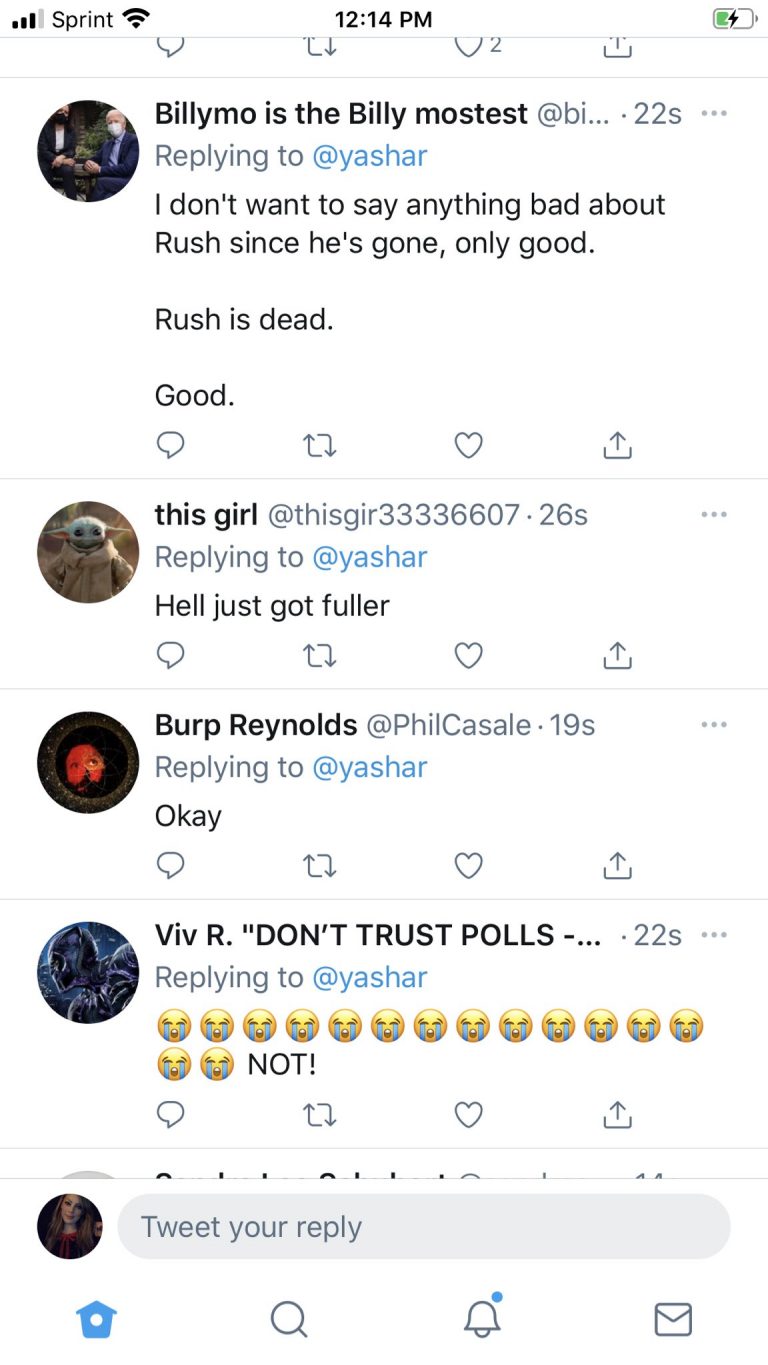
Task: Retweet Billymo's tweet about Rush
Action: tap(319, 445)
